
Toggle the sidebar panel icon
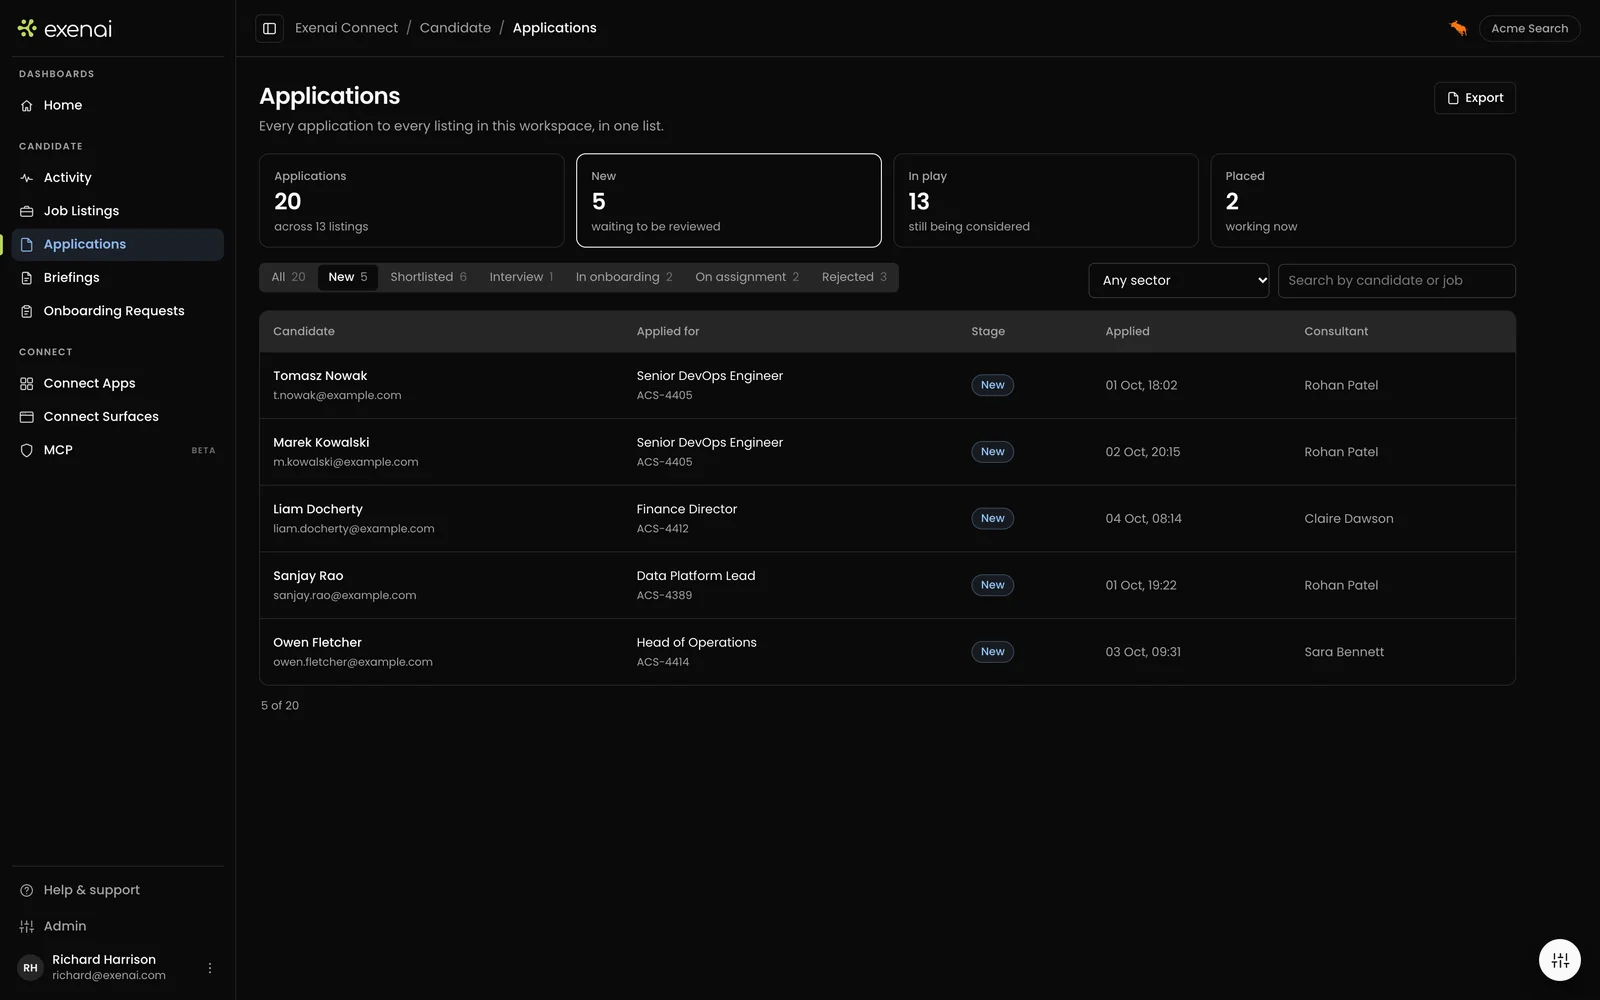pos(269,28)
